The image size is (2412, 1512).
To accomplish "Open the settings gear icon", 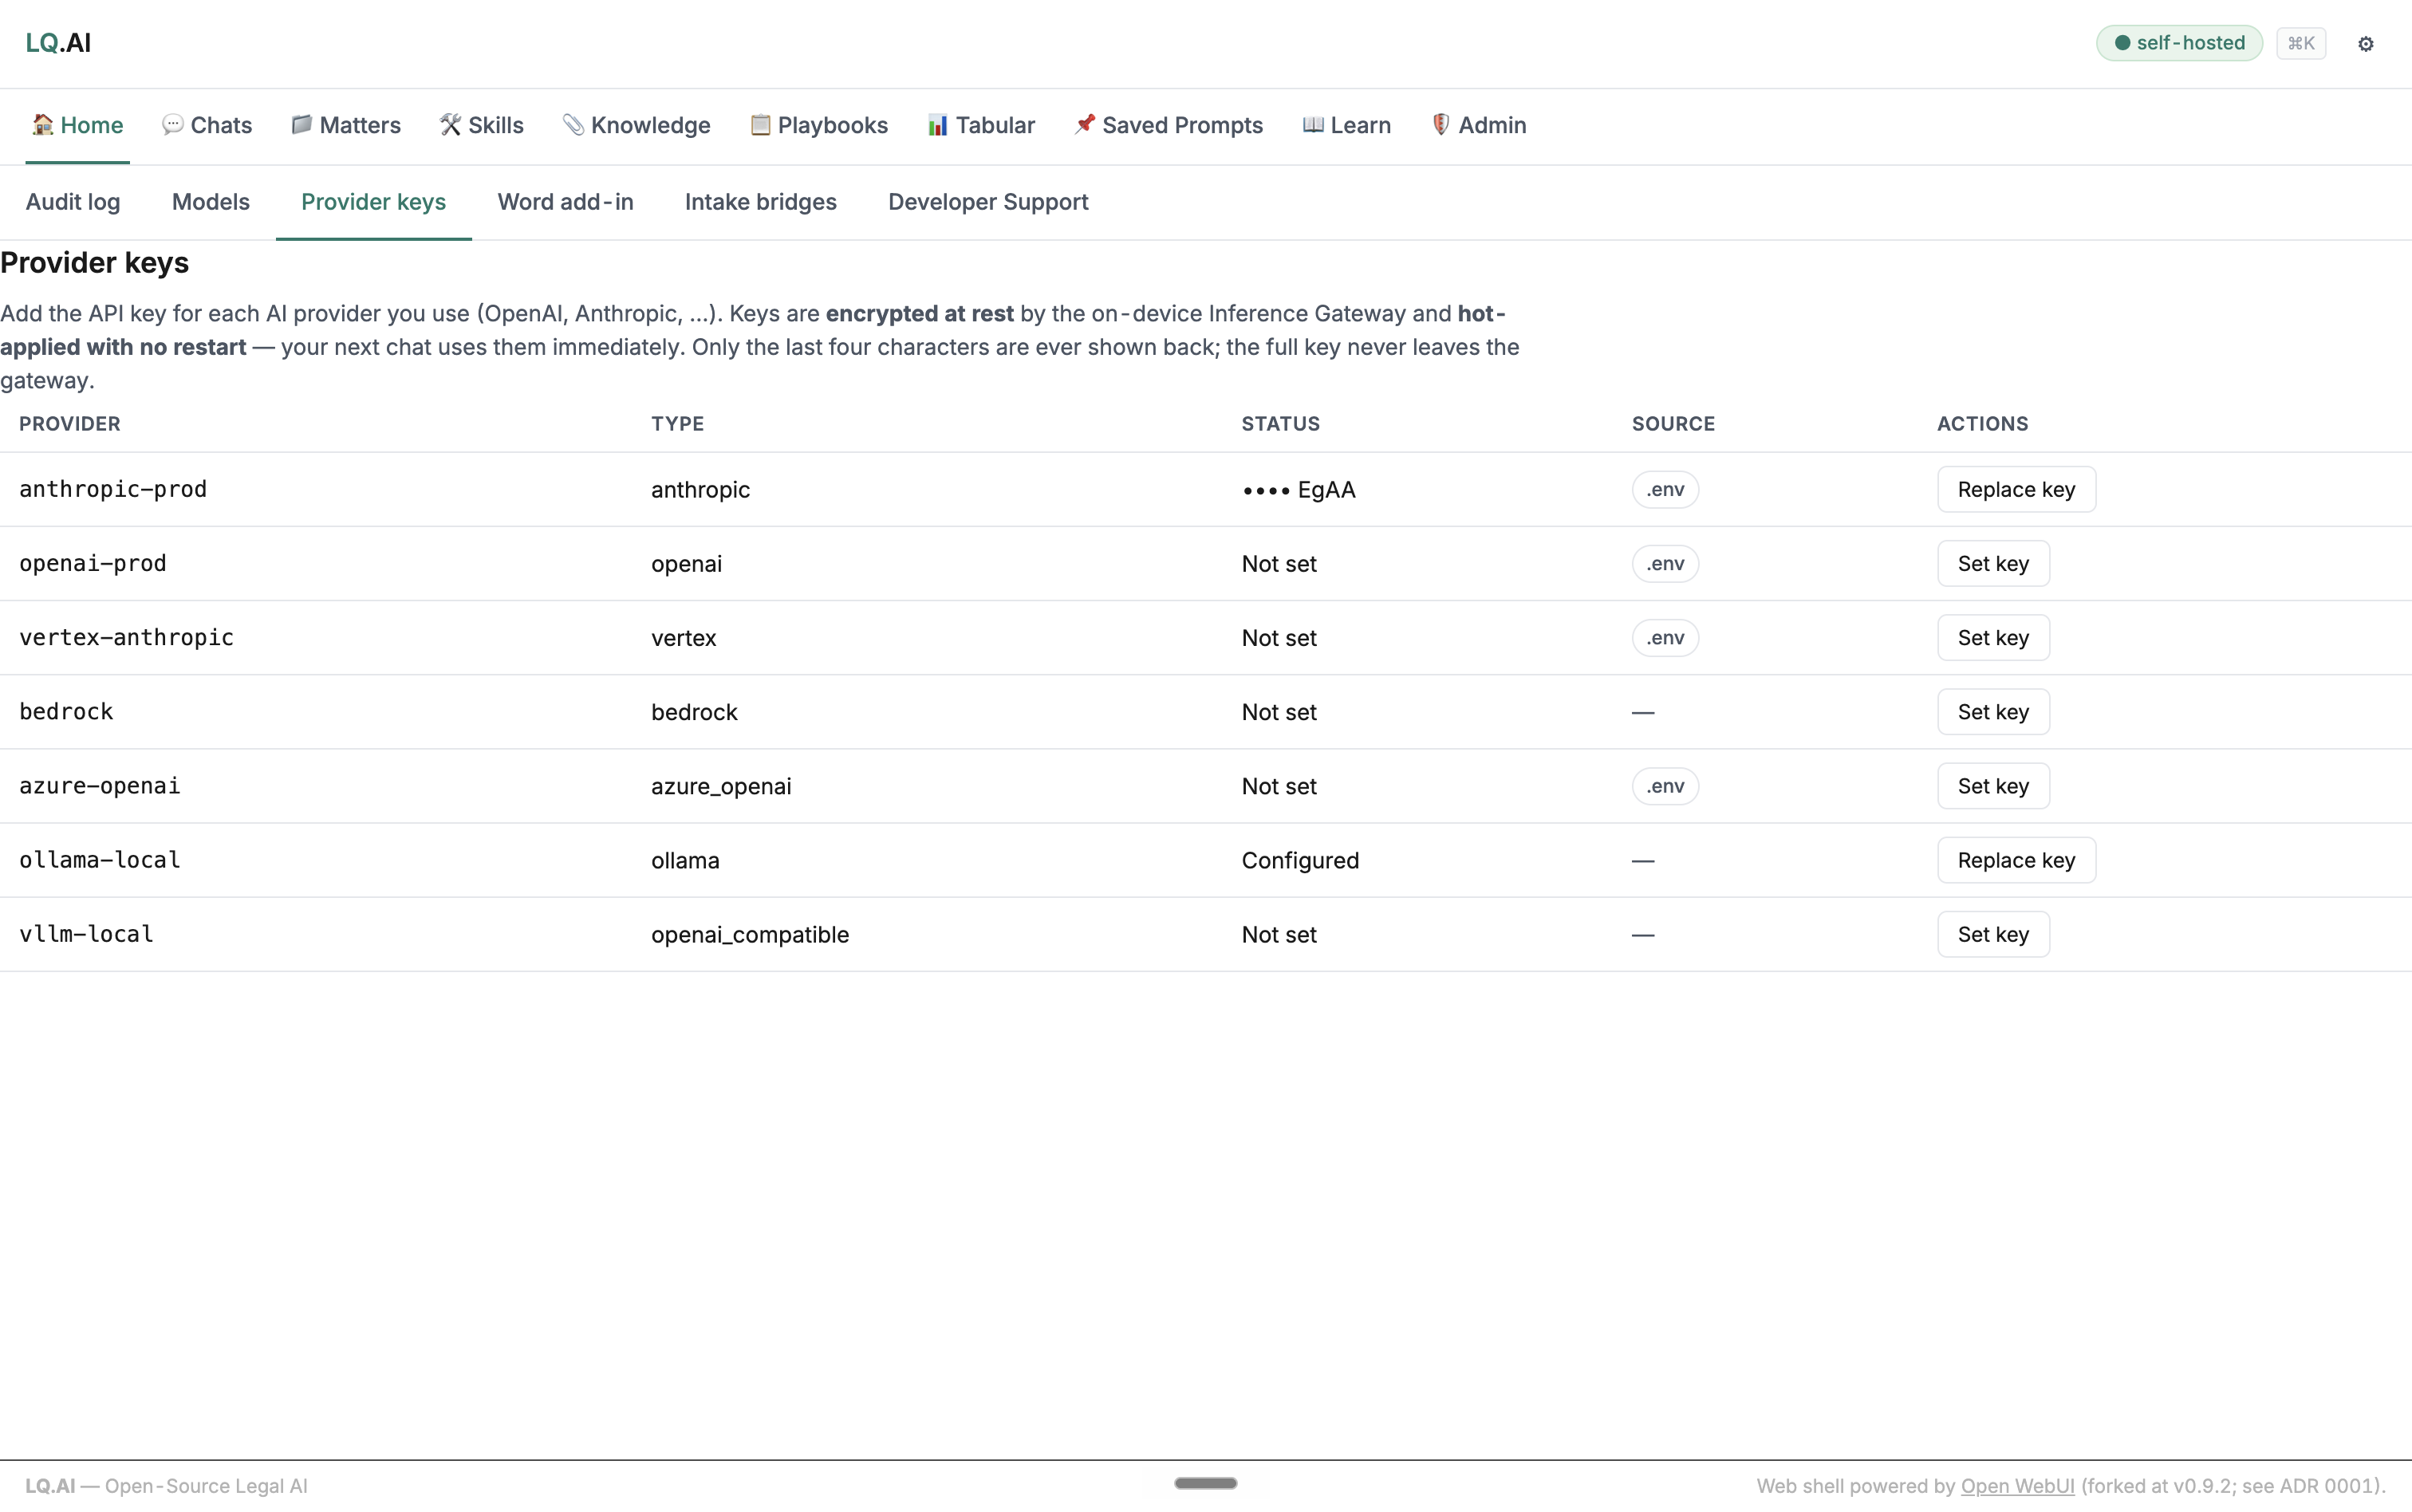I will pos(2365,43).
